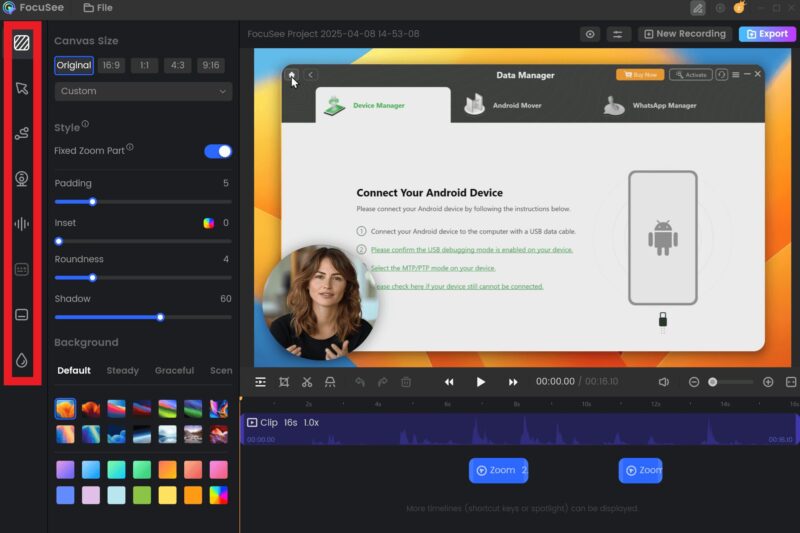Image resolution: width=800 pixels, height=533 pixels.
Task: Click the New Recording button
Action: [685, 34]
